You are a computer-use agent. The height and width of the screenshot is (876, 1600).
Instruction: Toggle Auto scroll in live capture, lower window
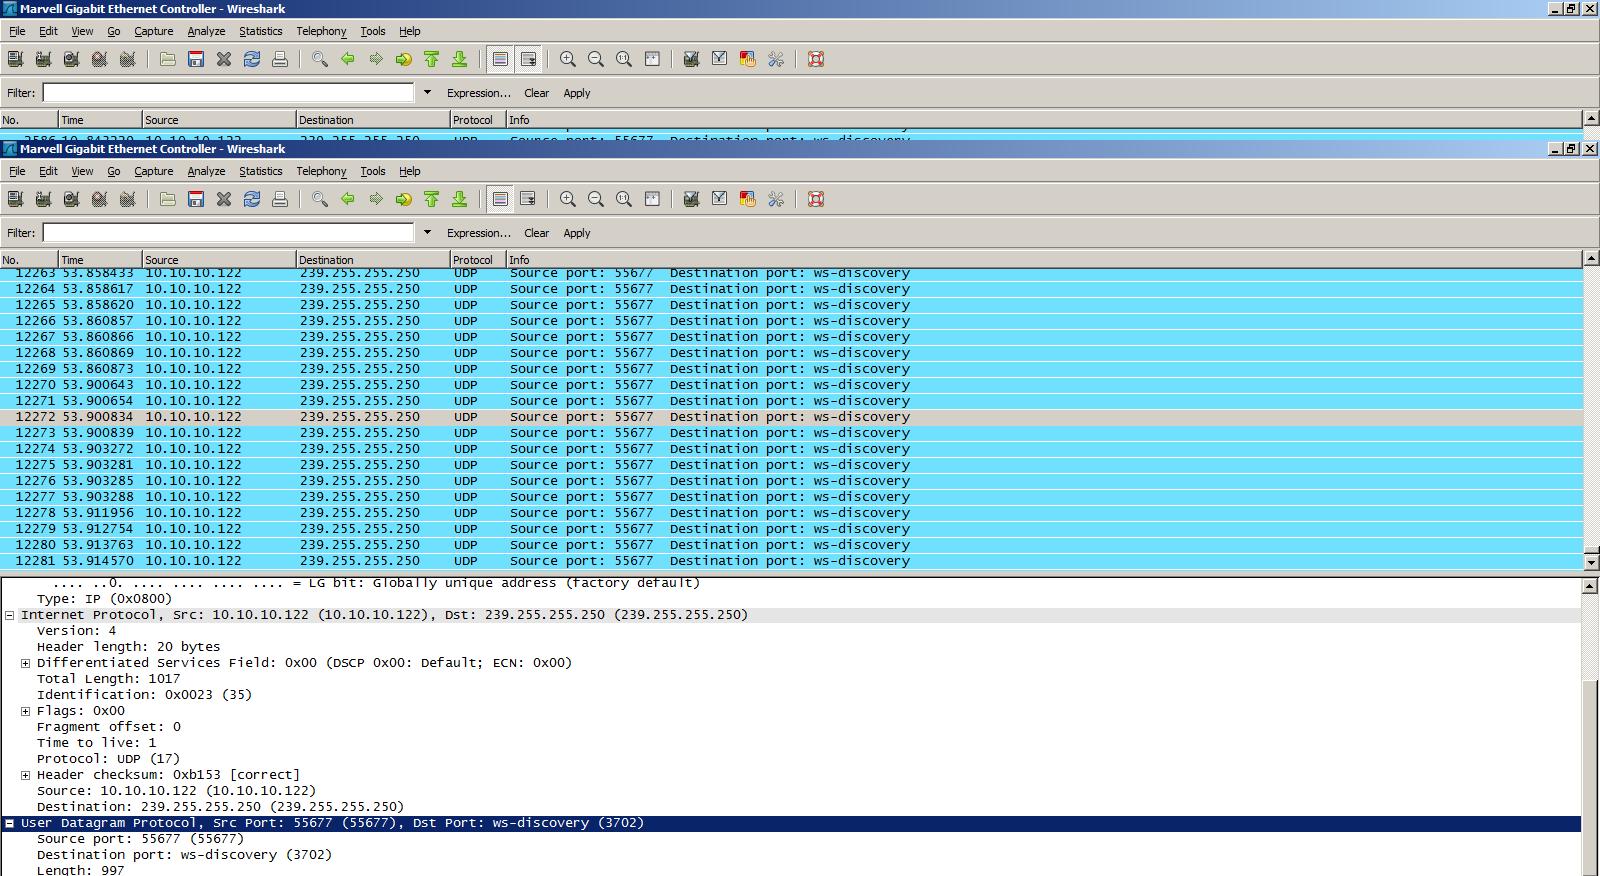point(528,199)
